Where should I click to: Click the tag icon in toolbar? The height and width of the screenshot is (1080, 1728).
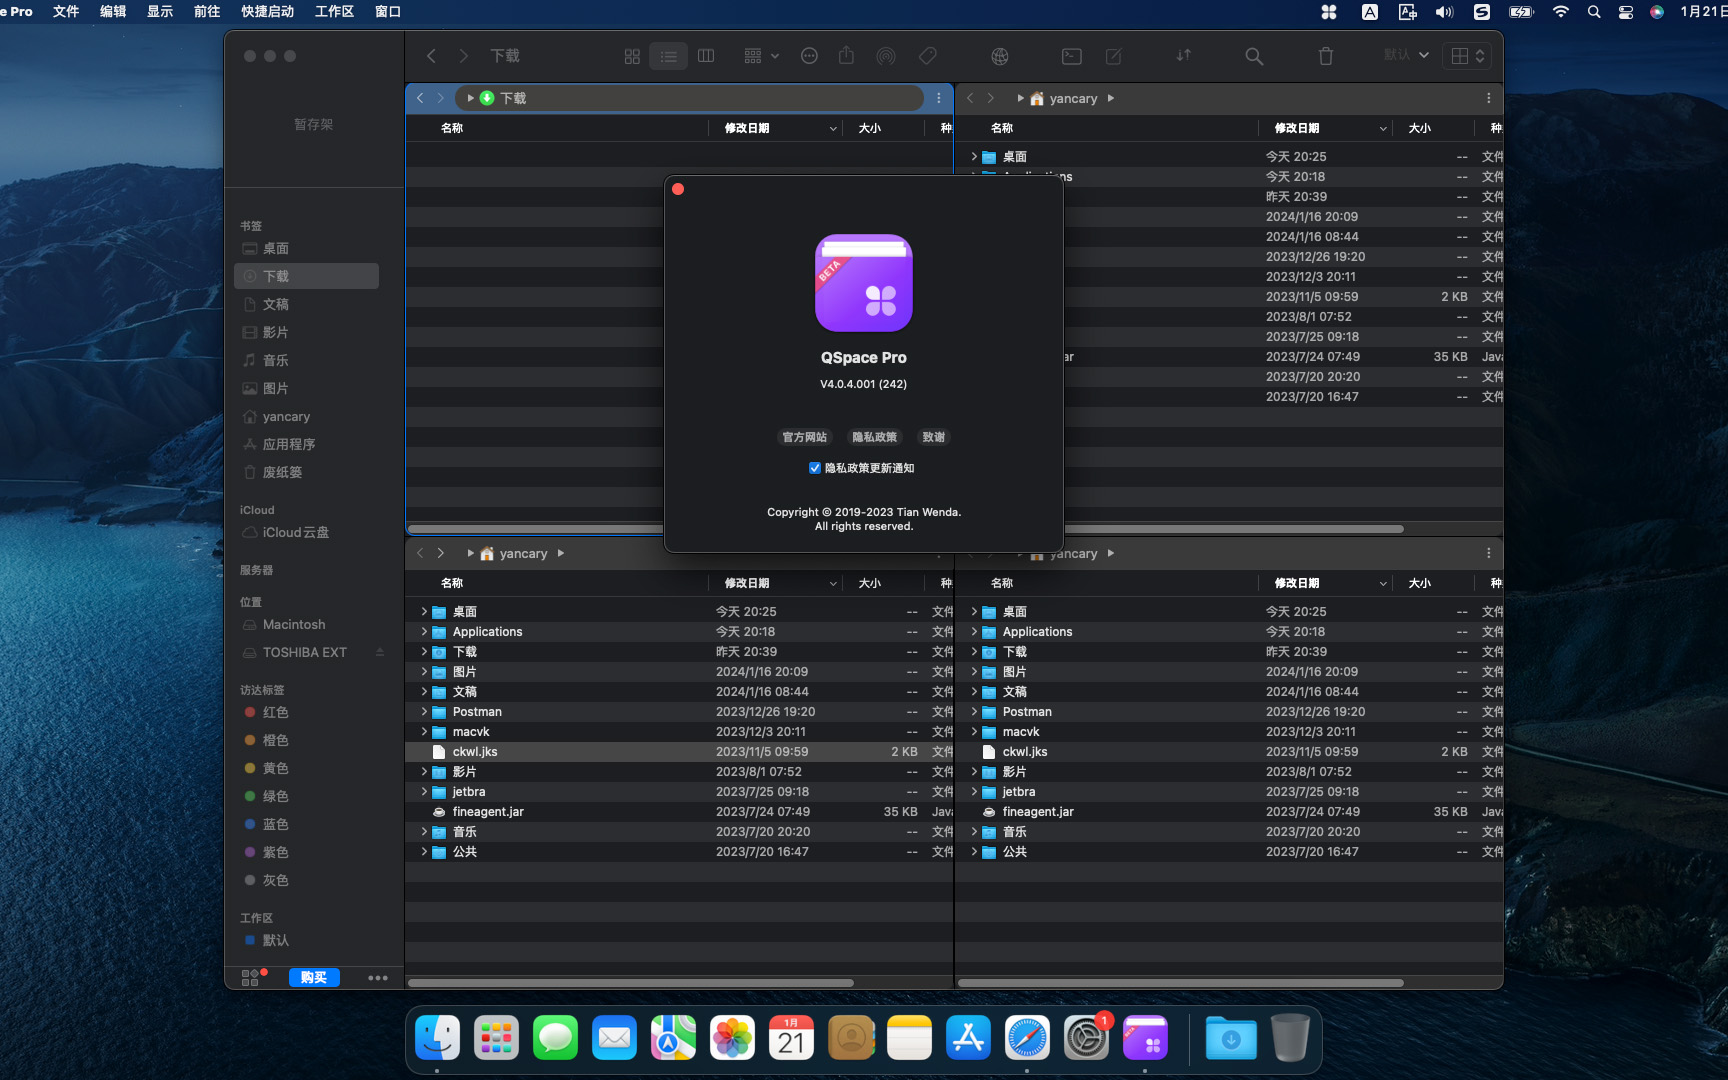[x=928, y=56]
